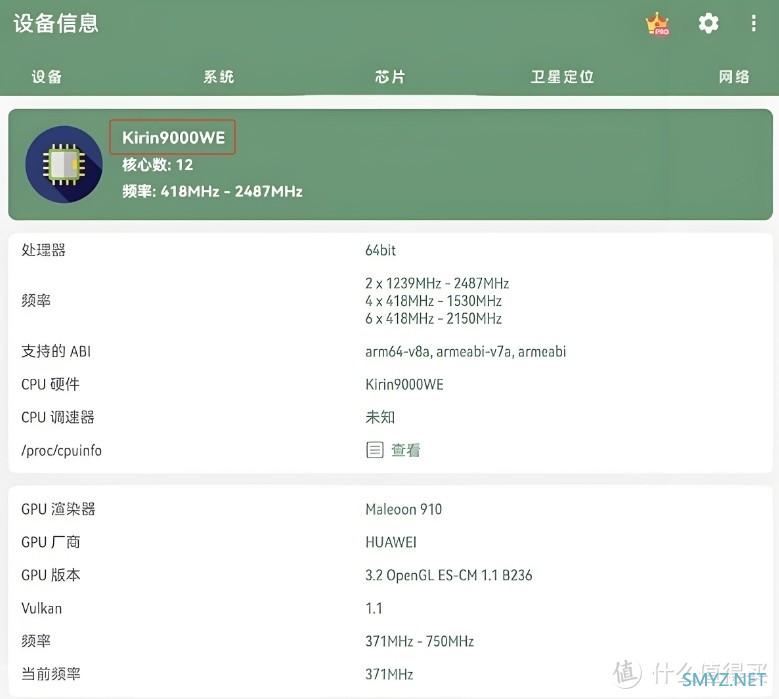
Task: Click 查看 link for /proc/cpuinfo
Action: pos(405,450)
